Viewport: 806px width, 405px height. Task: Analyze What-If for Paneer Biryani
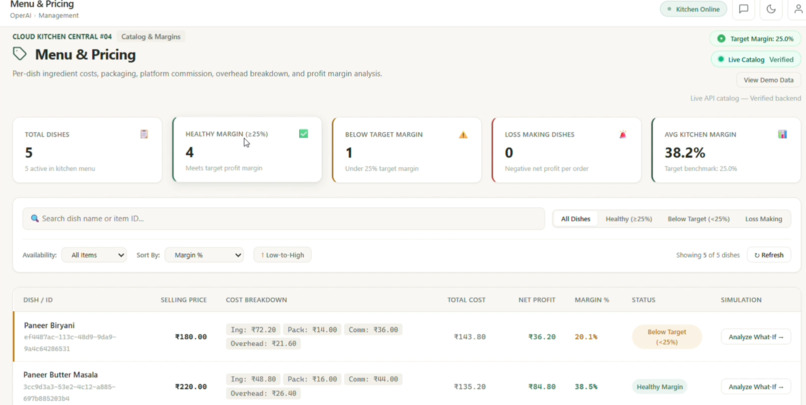pyautogui.click(x=756, y=337)
